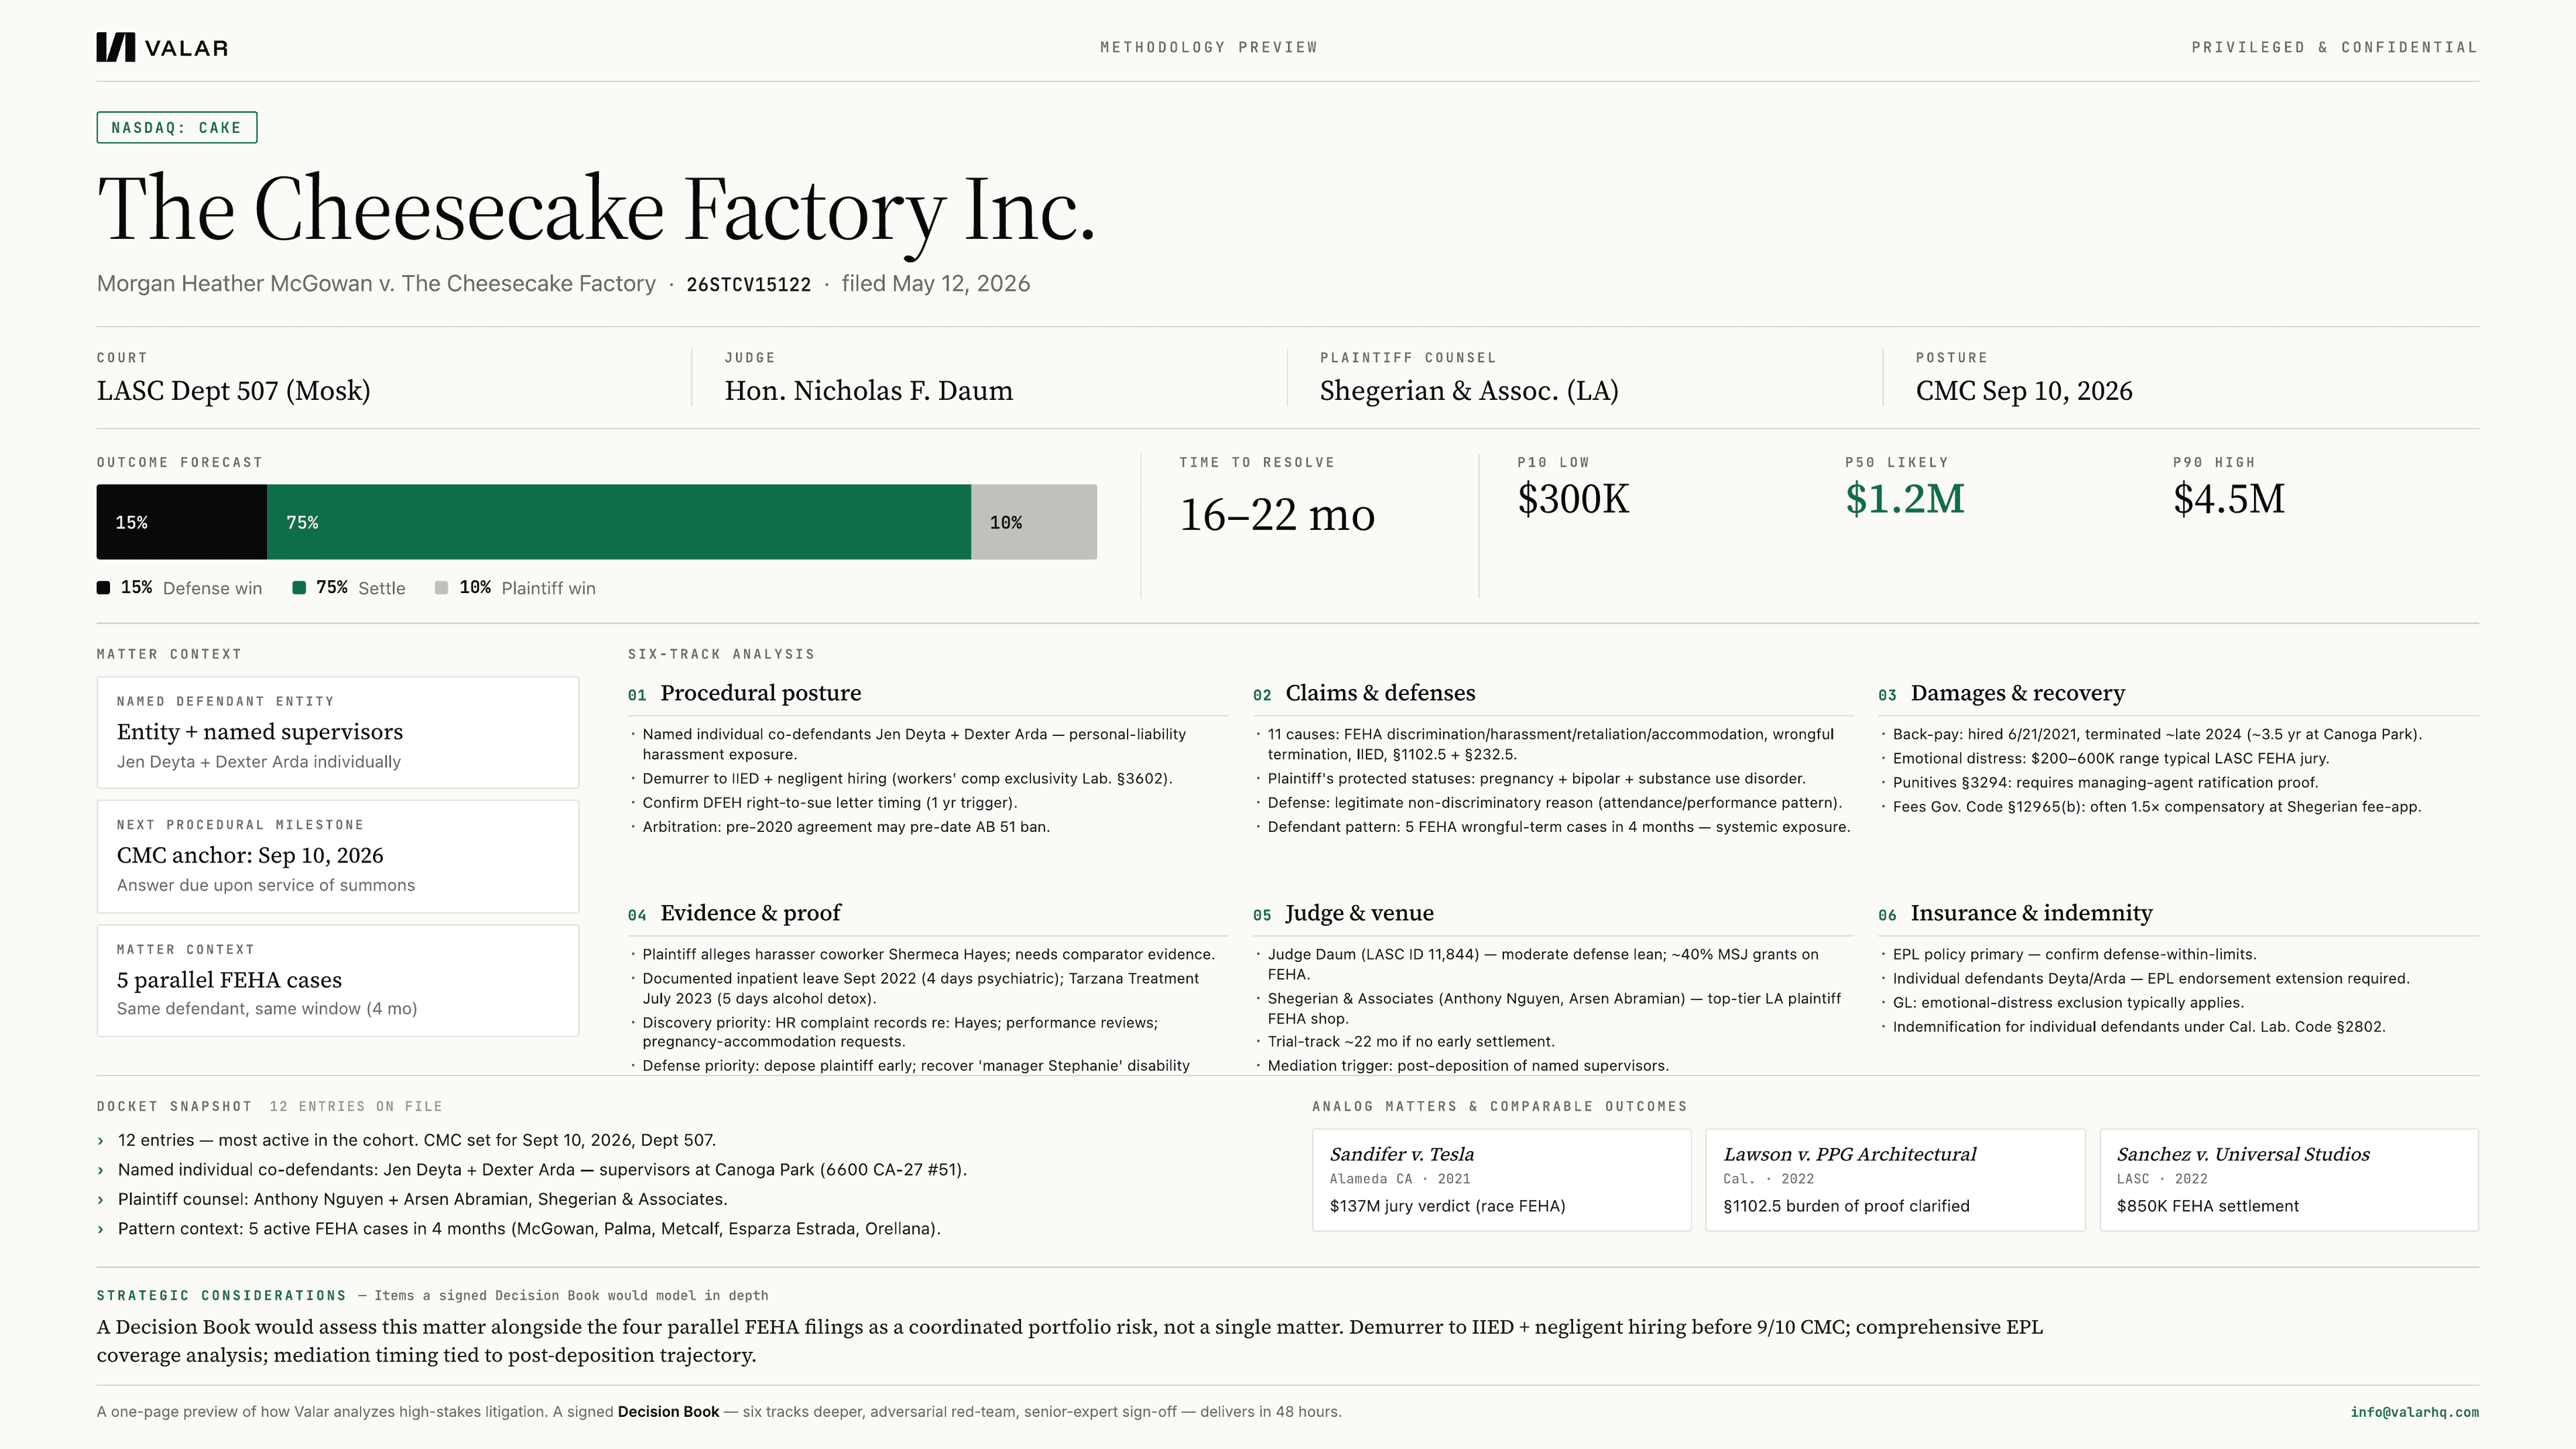Click the 05 Judge & venue heading
Screen dimensions: 2576x1449
[1343, 913]
